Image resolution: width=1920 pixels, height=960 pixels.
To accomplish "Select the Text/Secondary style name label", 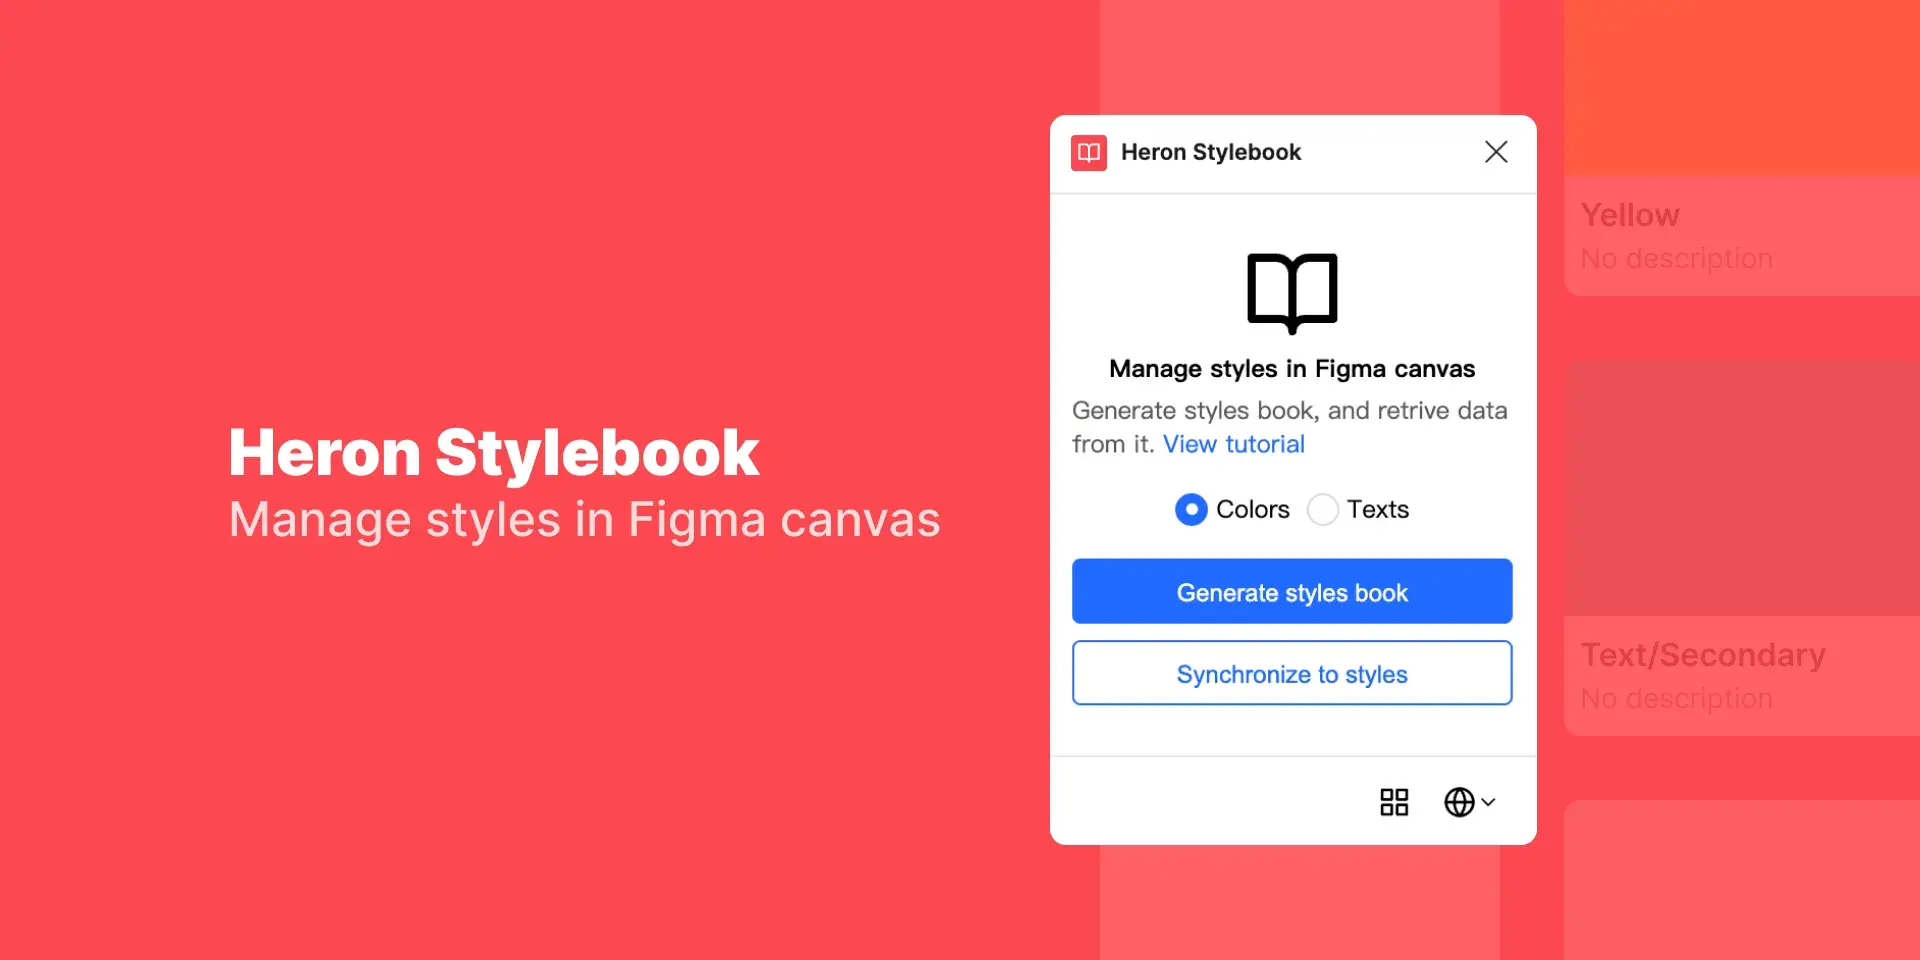I will [1702, 655].
